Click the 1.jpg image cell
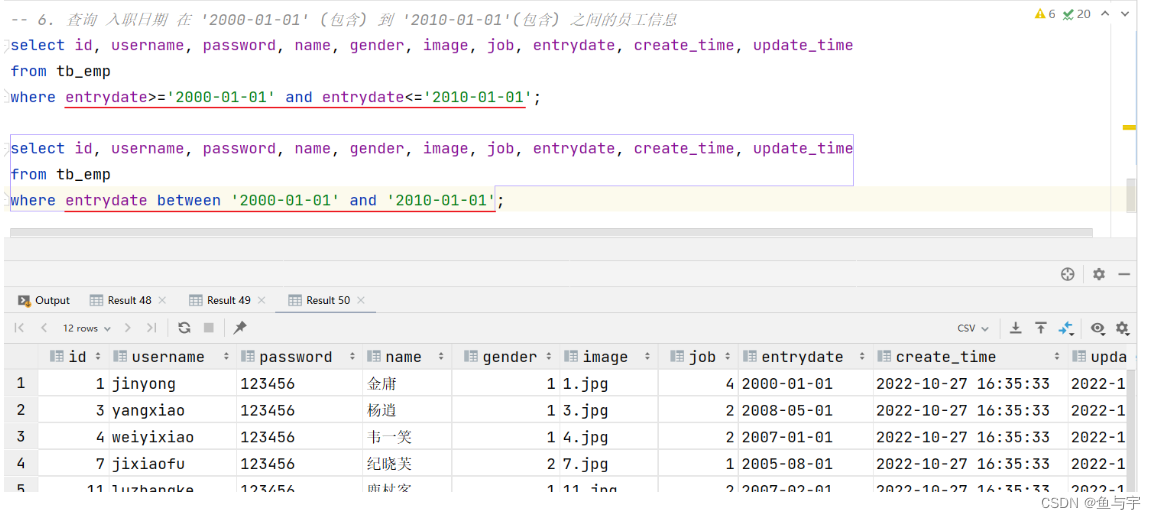Image resolution: width=1156 pixels, height=519 pixels. tap(609, 383)
